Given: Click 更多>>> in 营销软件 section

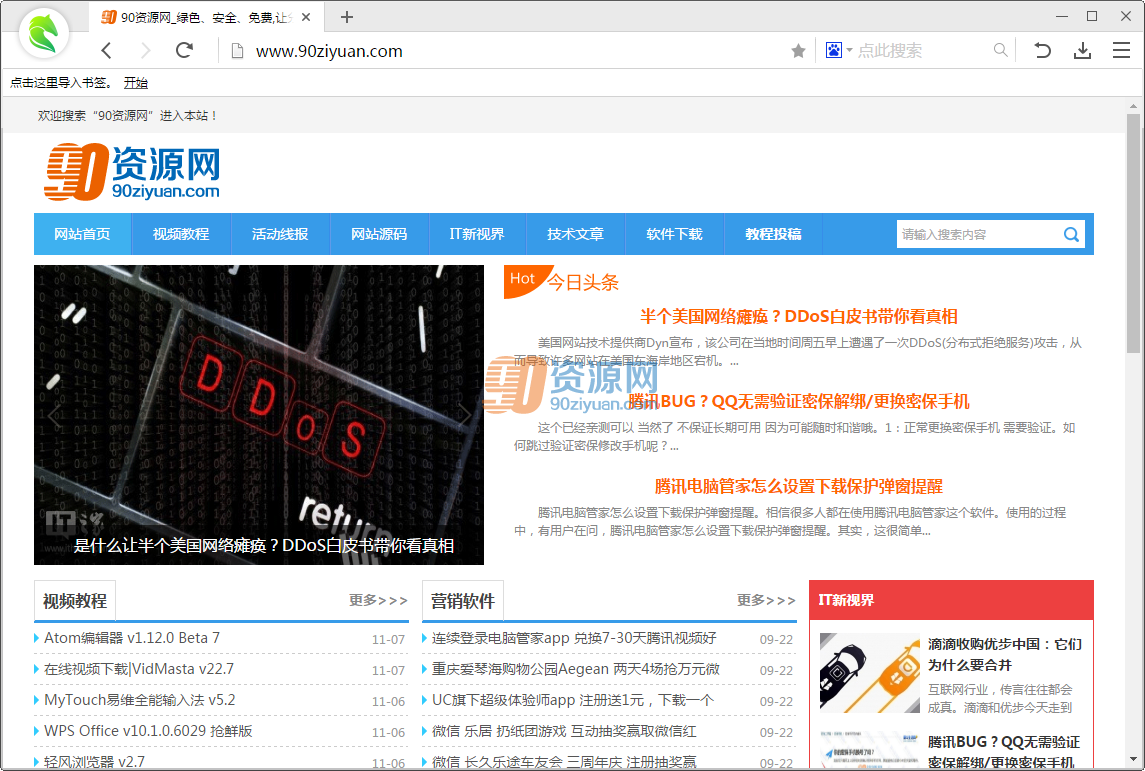Looking at the screenshot, I should [766, 600].
